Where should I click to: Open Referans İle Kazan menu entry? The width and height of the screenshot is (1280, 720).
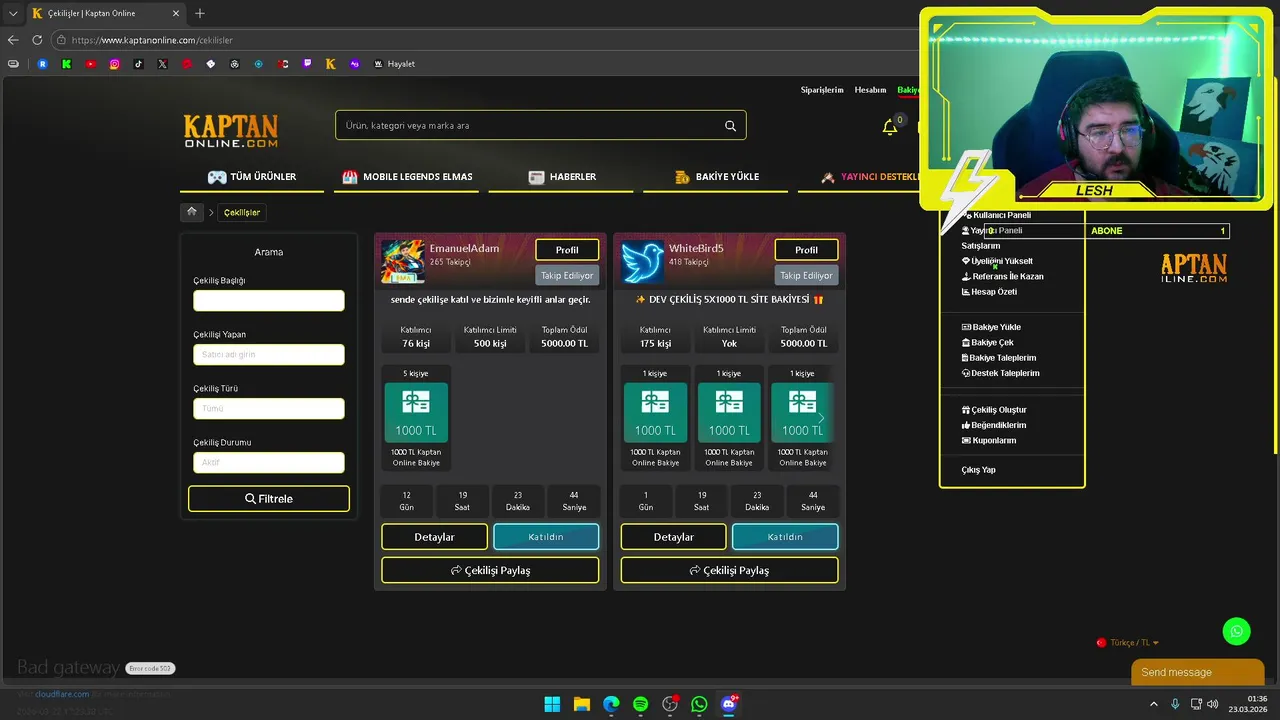tap(1002, 276)
